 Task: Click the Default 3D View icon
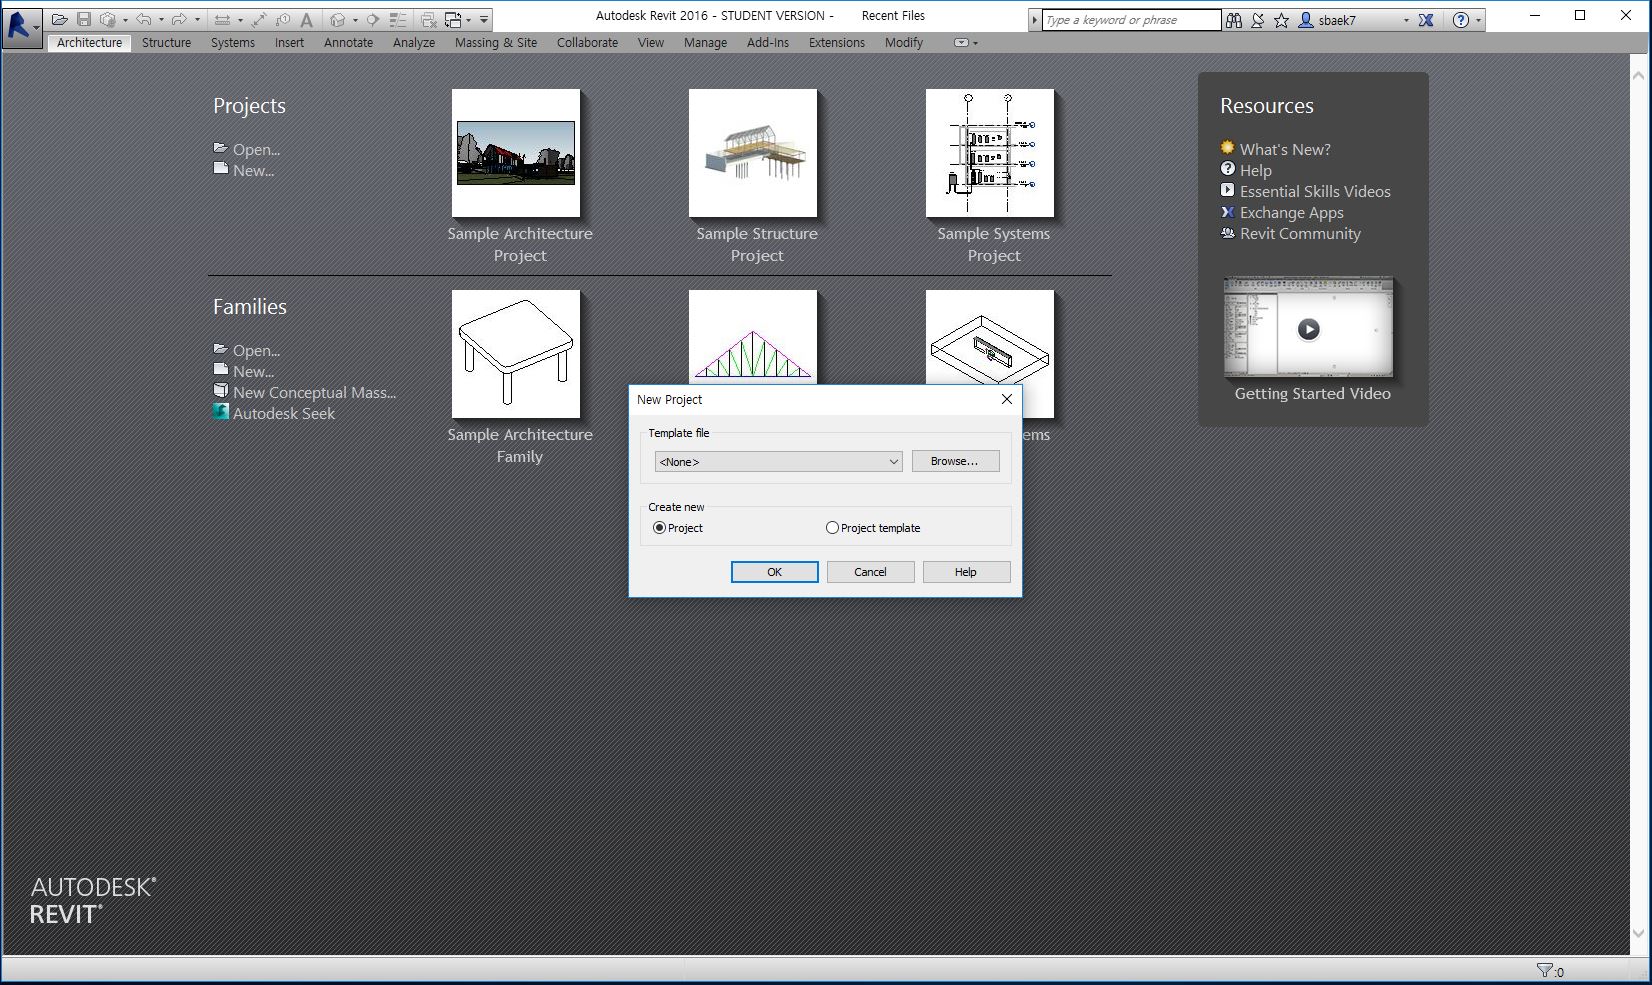pyautogui.click(x=338, y=19)
